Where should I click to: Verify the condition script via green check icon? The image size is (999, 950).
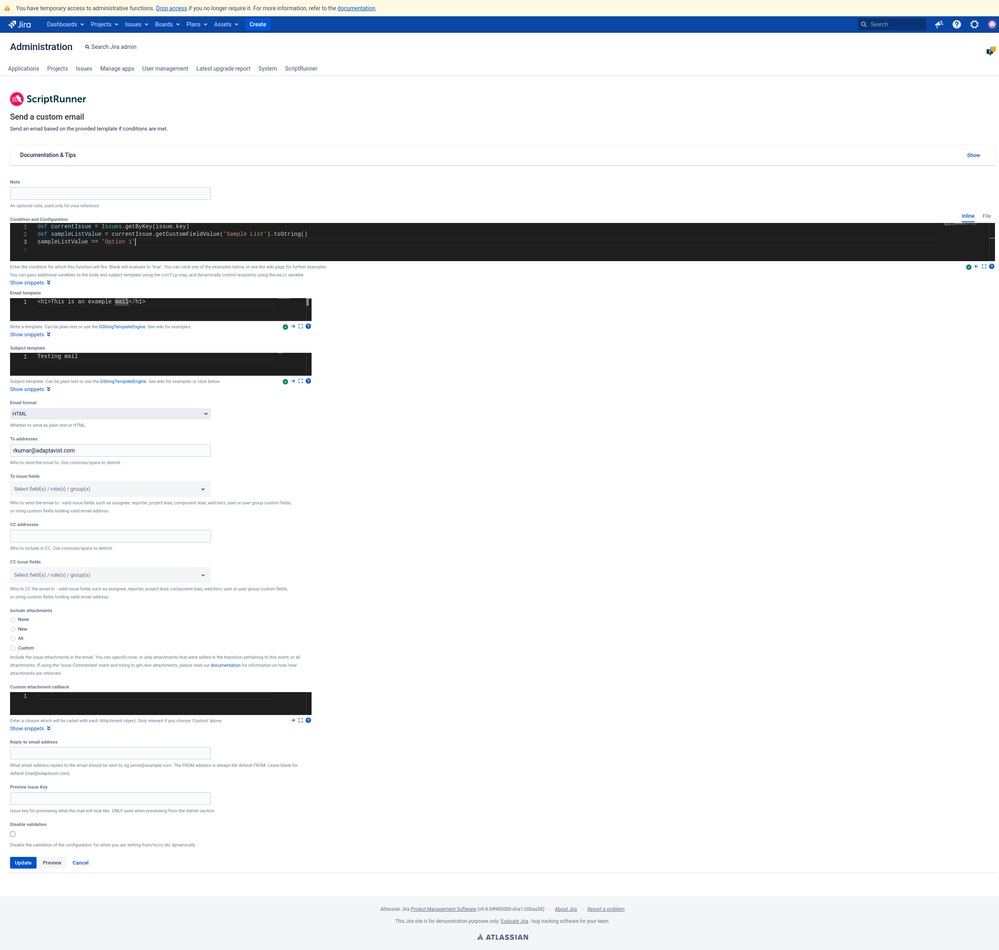968,267
